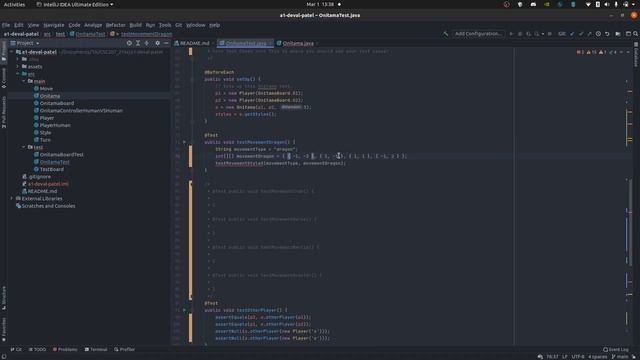Image resolution: width=640 pixels, height=360 pixels.
Task: Open the Navigate menu
Action: [54, 25]
